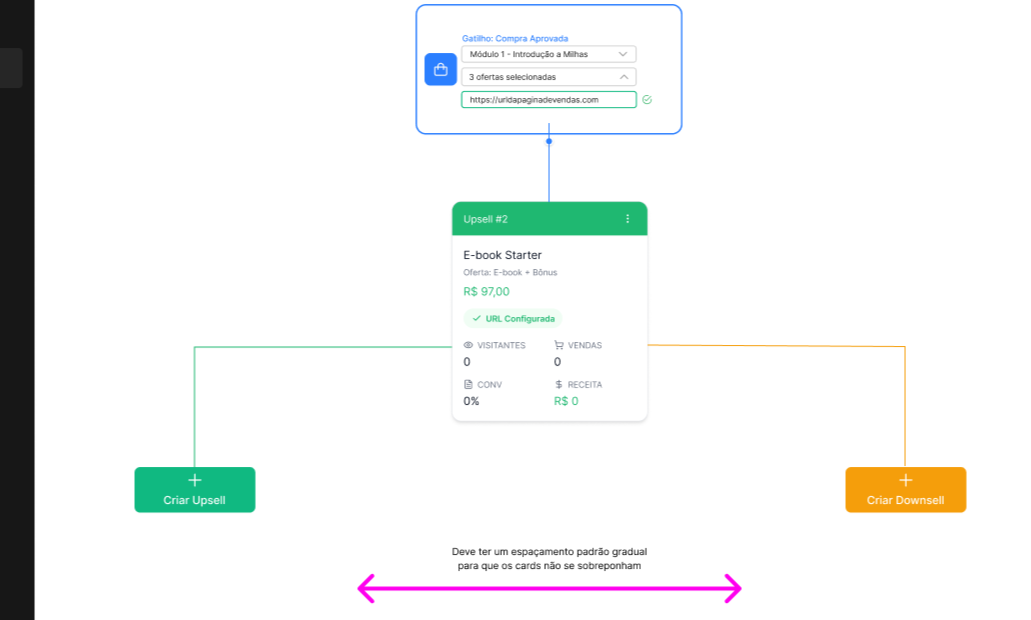Select the pink double-headed arrow annotation

click(x=549, y=589)
